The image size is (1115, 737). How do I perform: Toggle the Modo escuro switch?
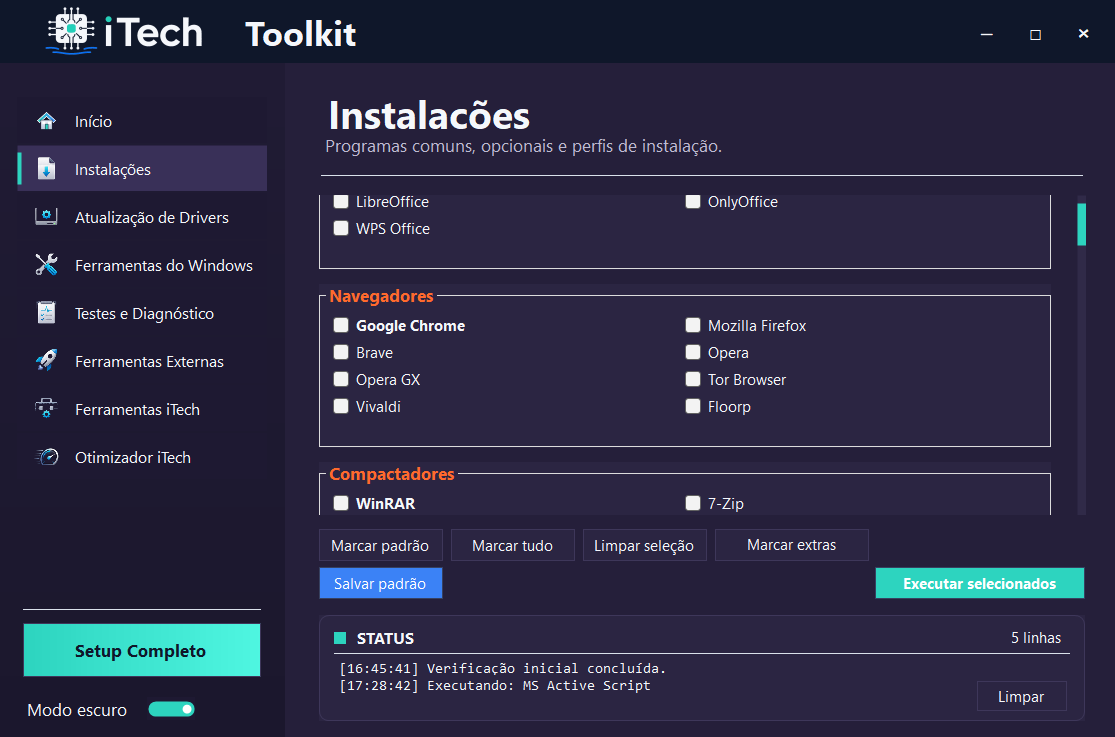171,709
